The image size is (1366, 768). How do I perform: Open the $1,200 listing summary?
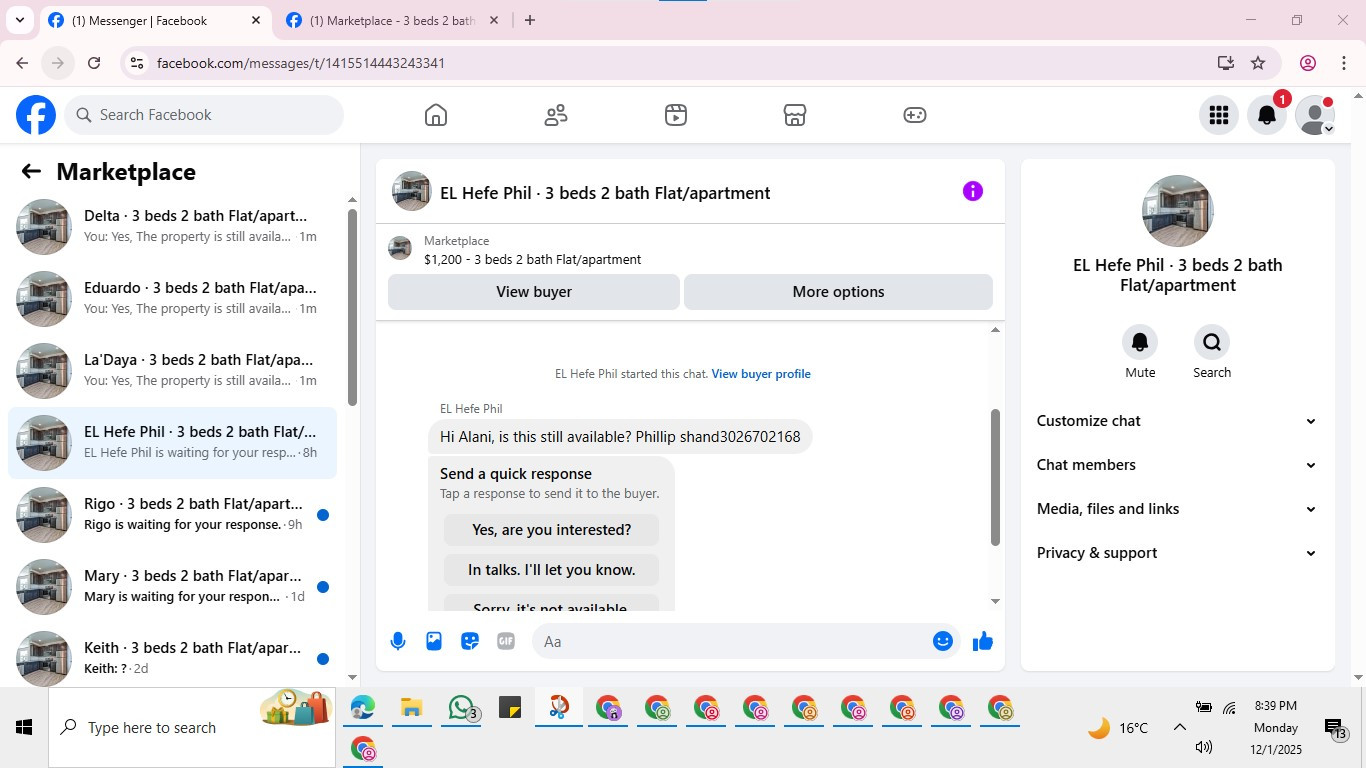tap(690, 250)
